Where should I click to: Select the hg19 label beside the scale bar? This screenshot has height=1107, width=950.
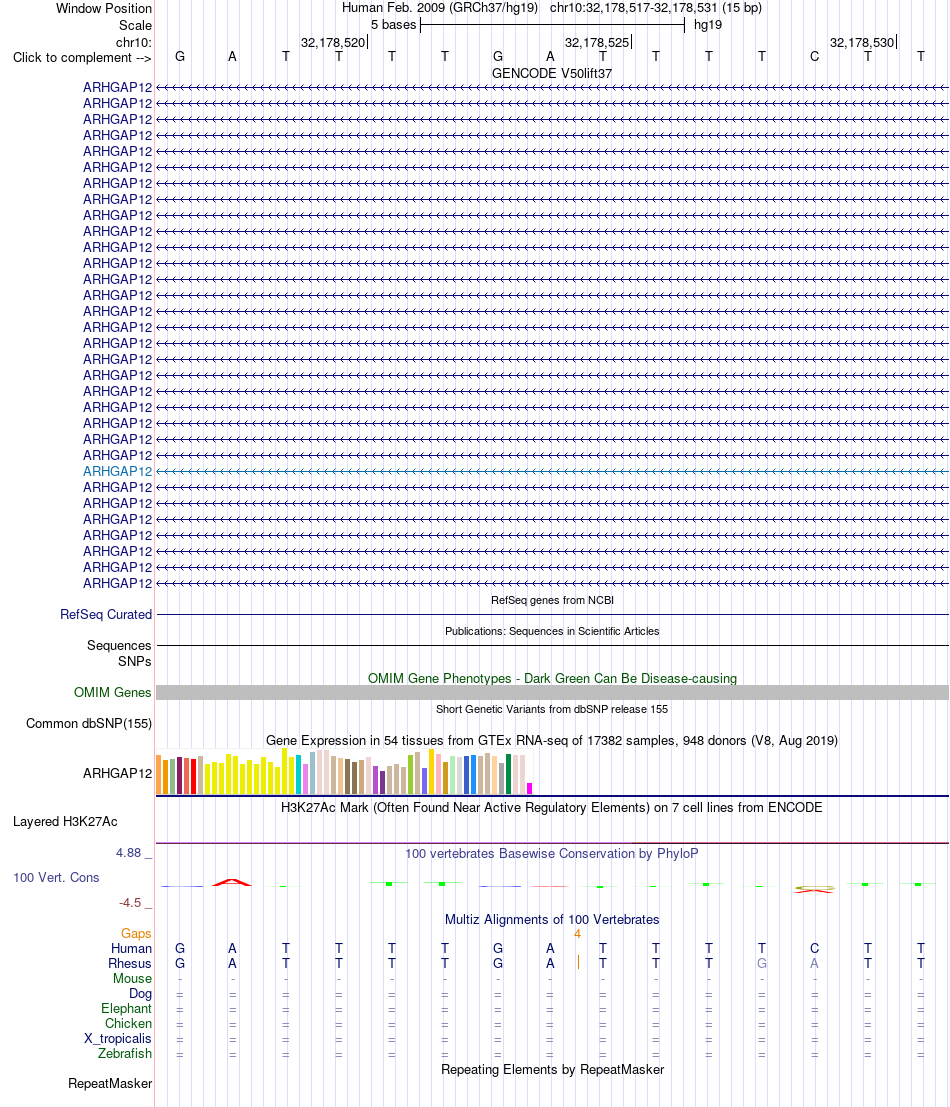pos(708,25)
